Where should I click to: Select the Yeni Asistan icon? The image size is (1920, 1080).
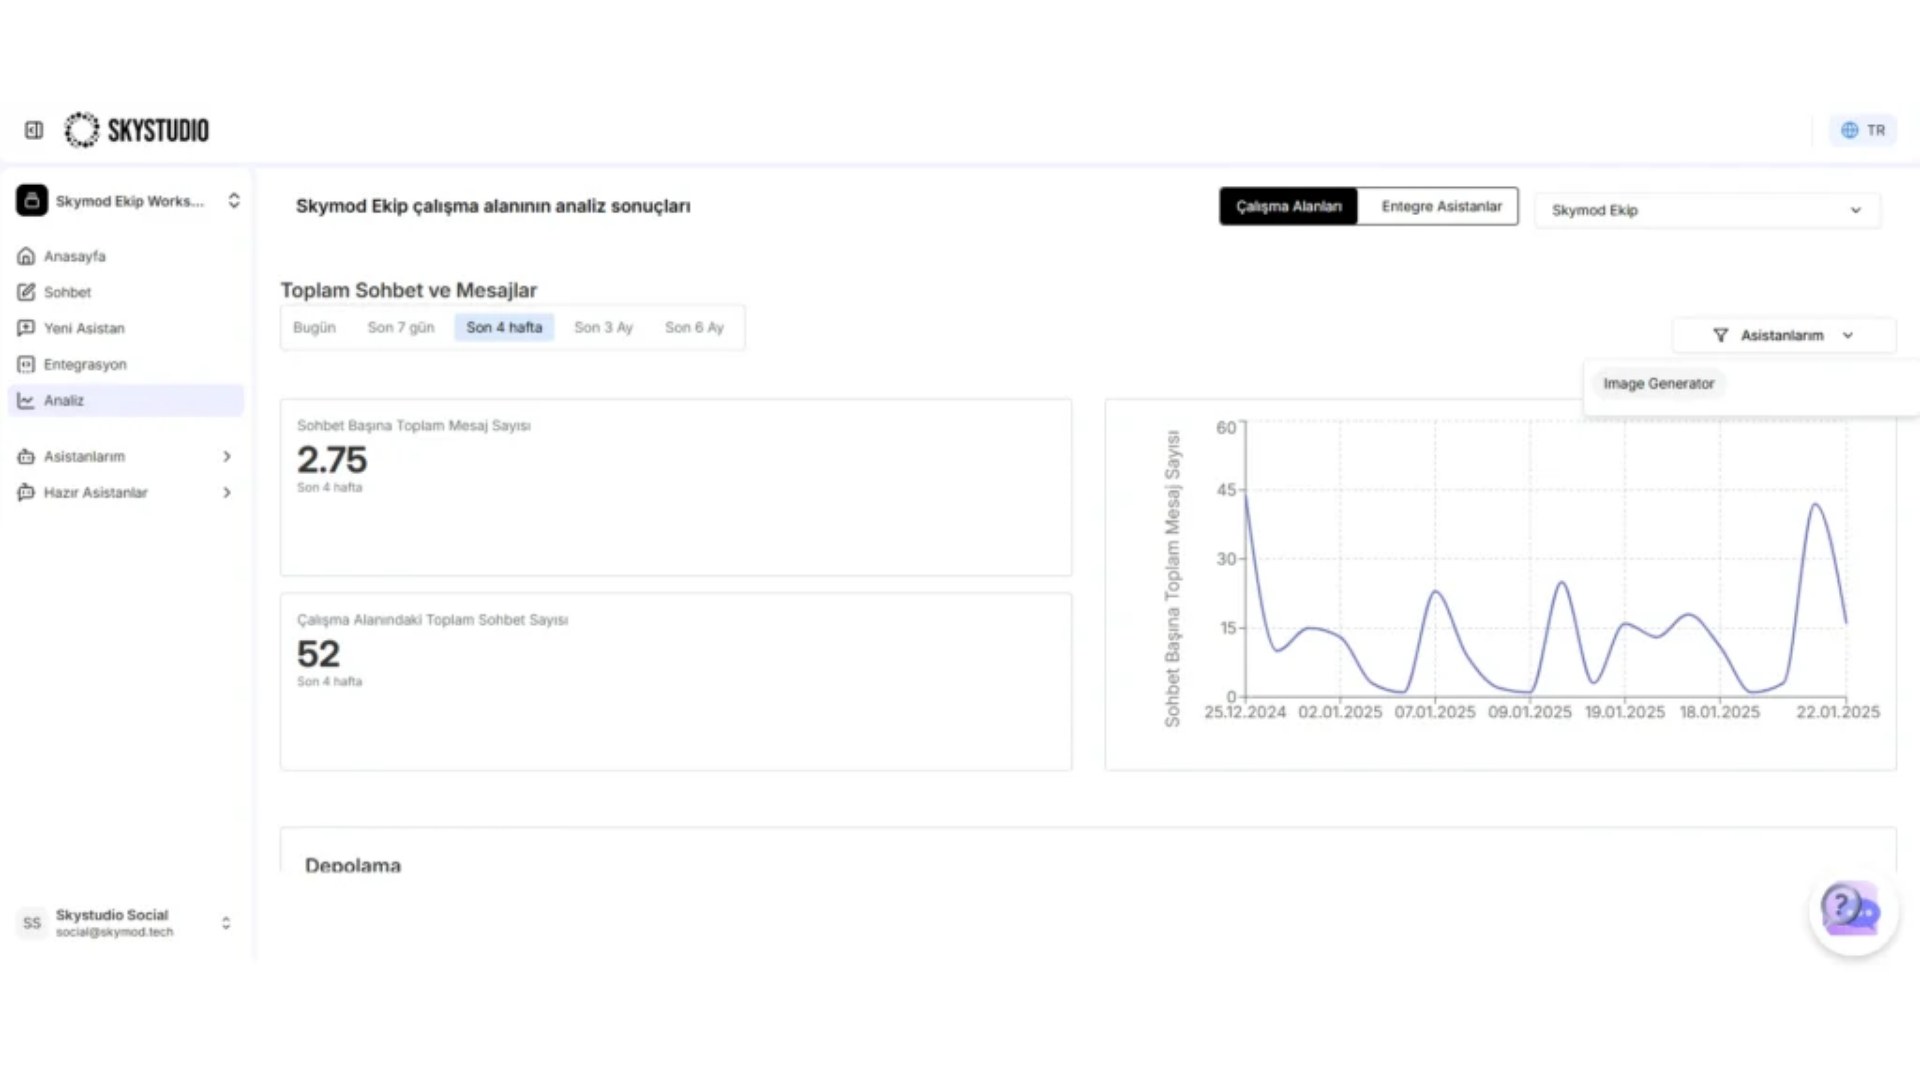click(26, 328)
